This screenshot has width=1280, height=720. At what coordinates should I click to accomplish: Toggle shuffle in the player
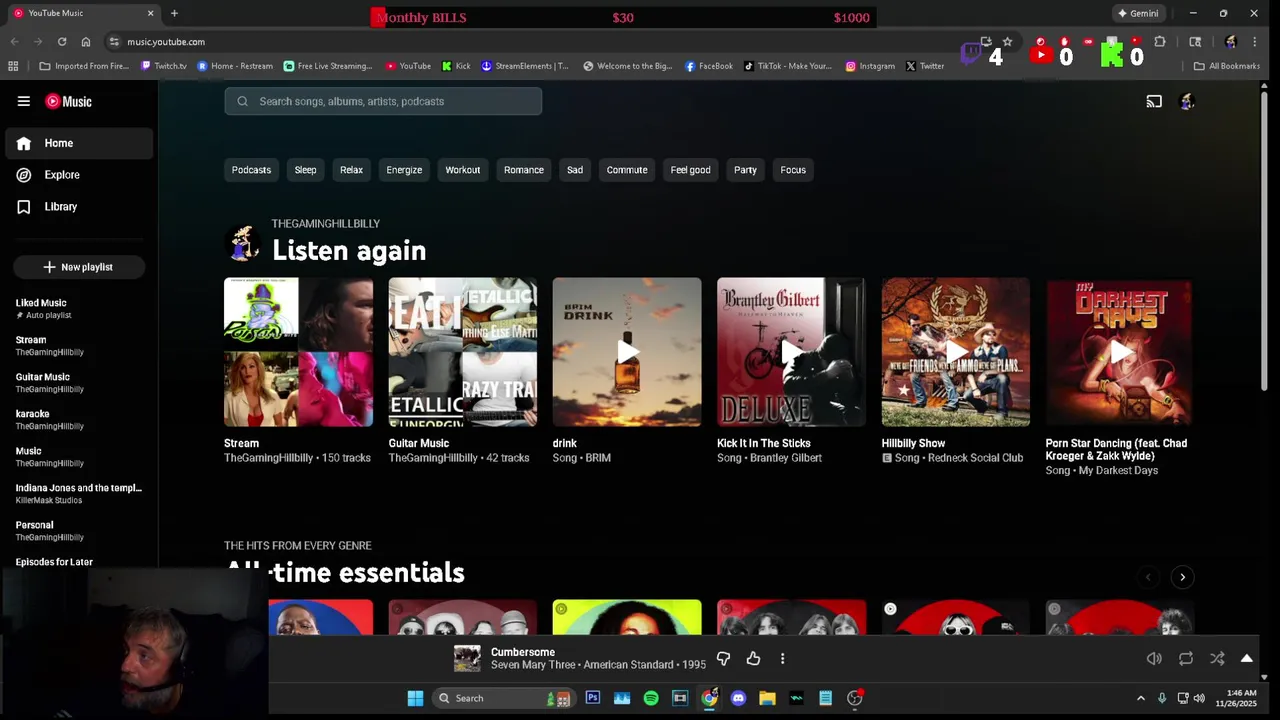1217,659
